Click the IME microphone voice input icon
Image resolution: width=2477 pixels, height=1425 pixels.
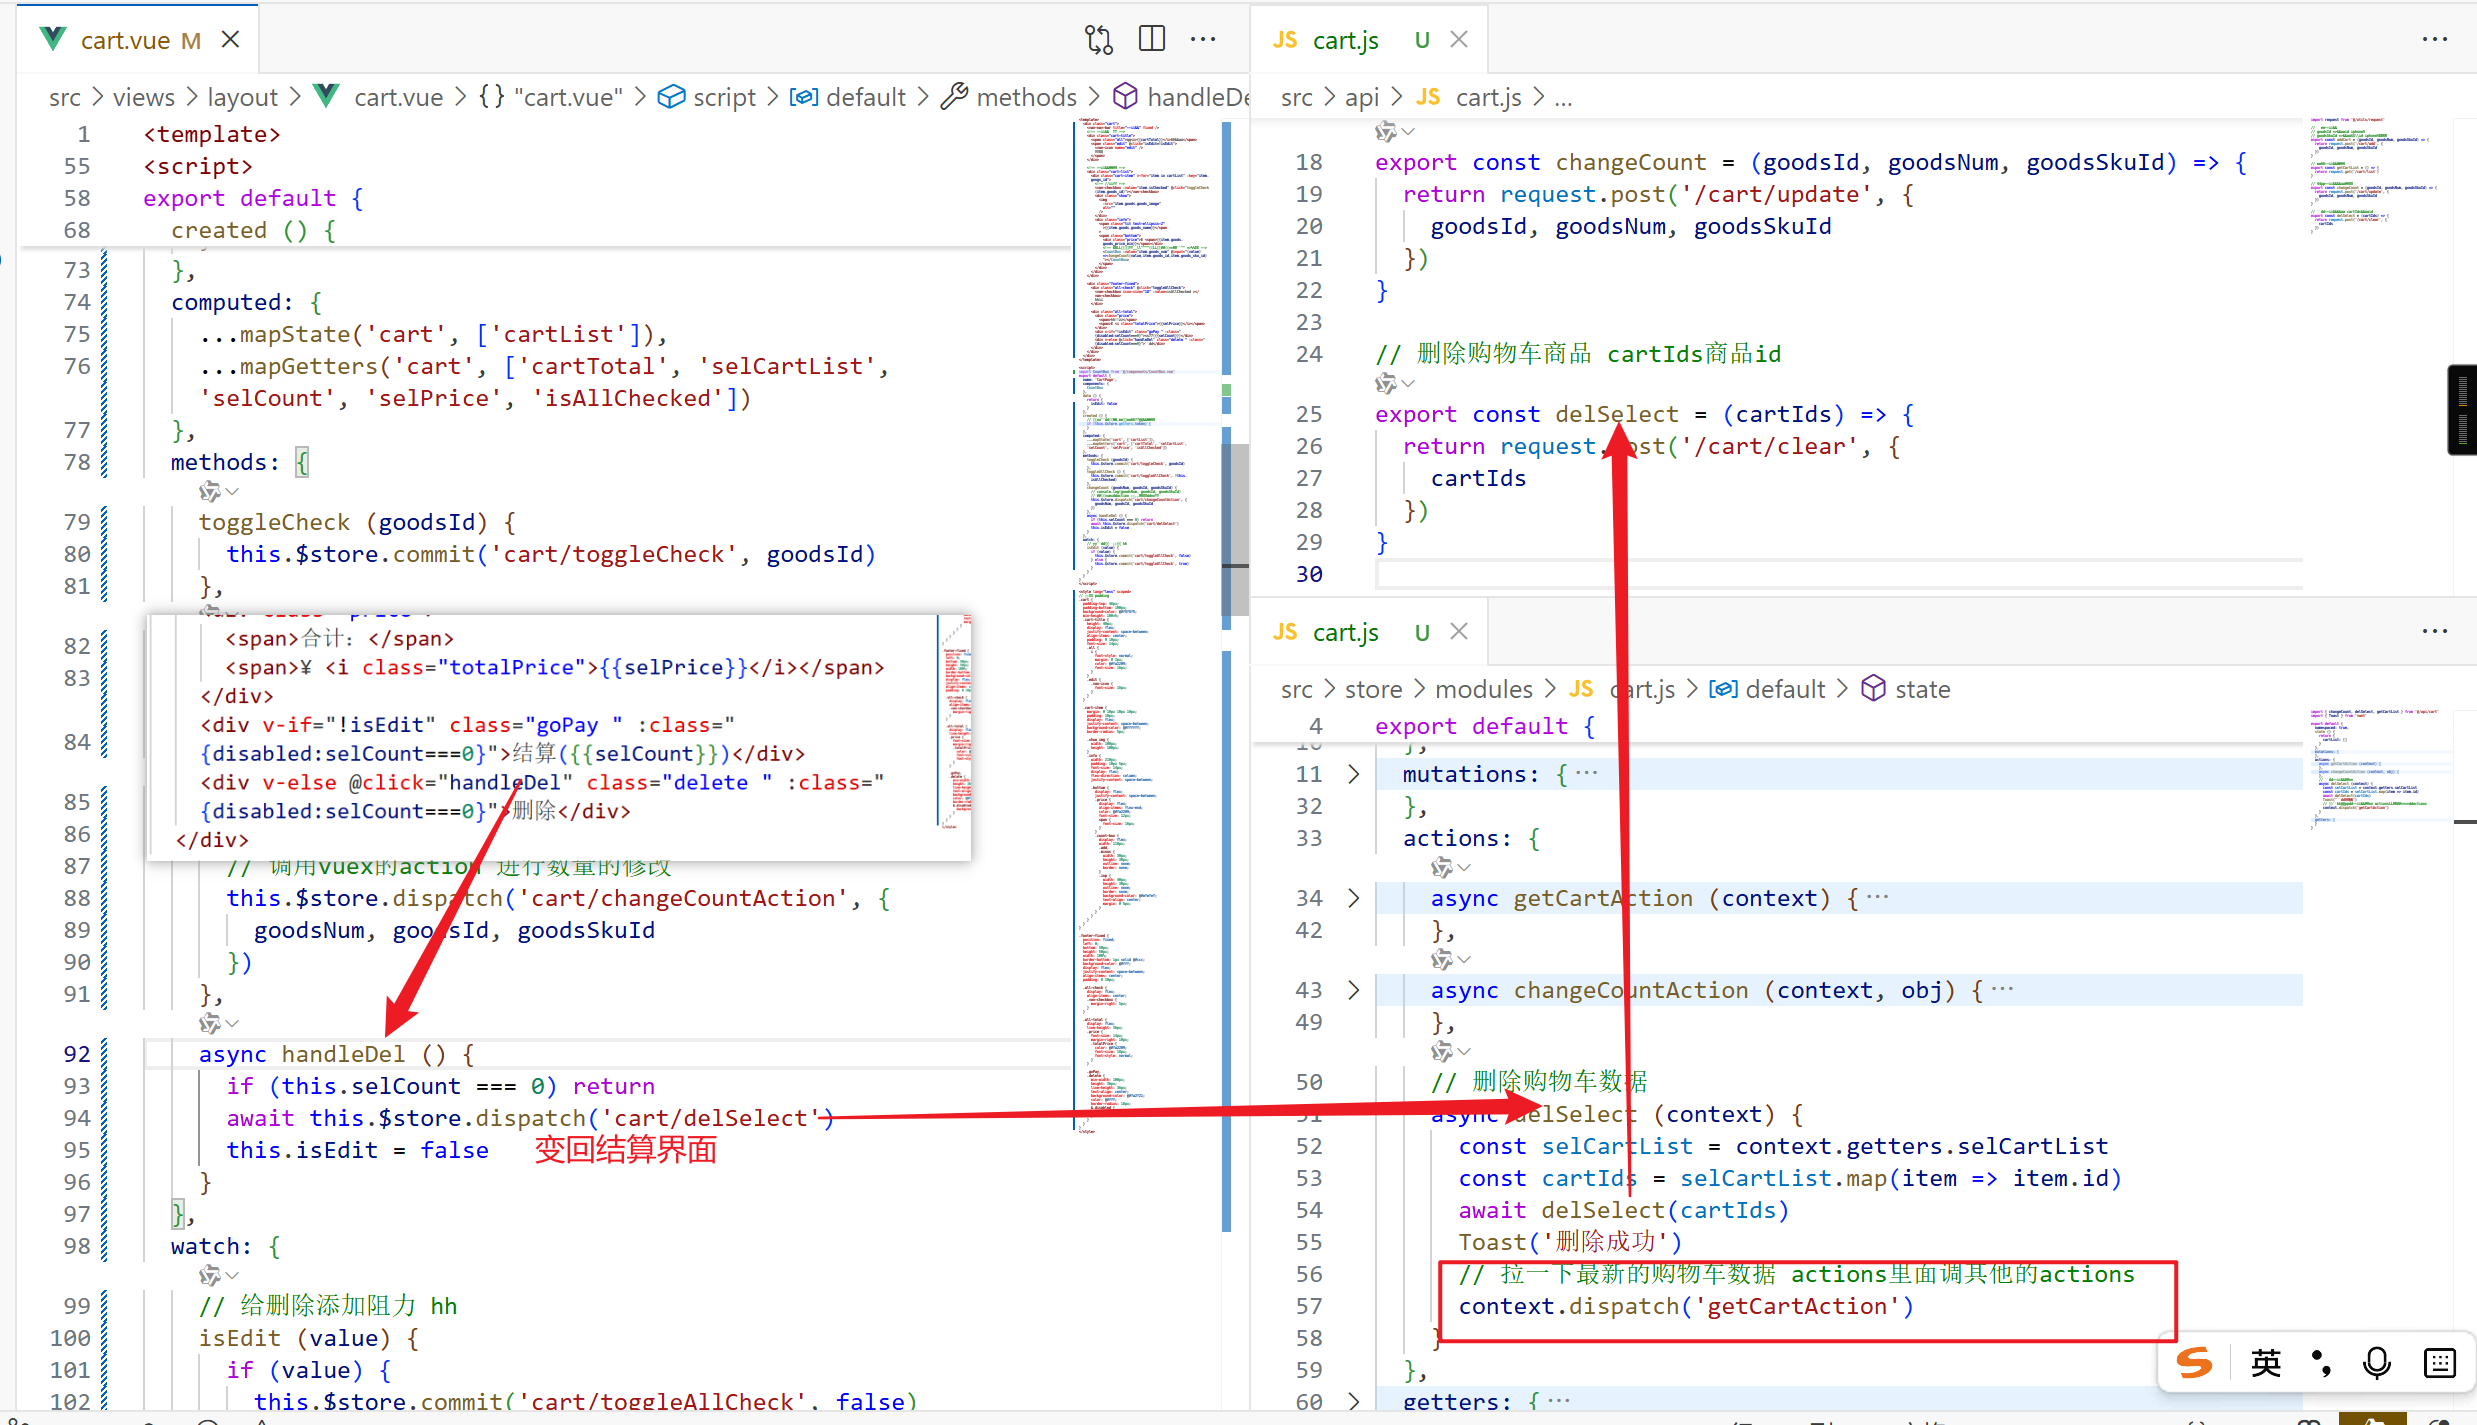tap(2377, 1362)
